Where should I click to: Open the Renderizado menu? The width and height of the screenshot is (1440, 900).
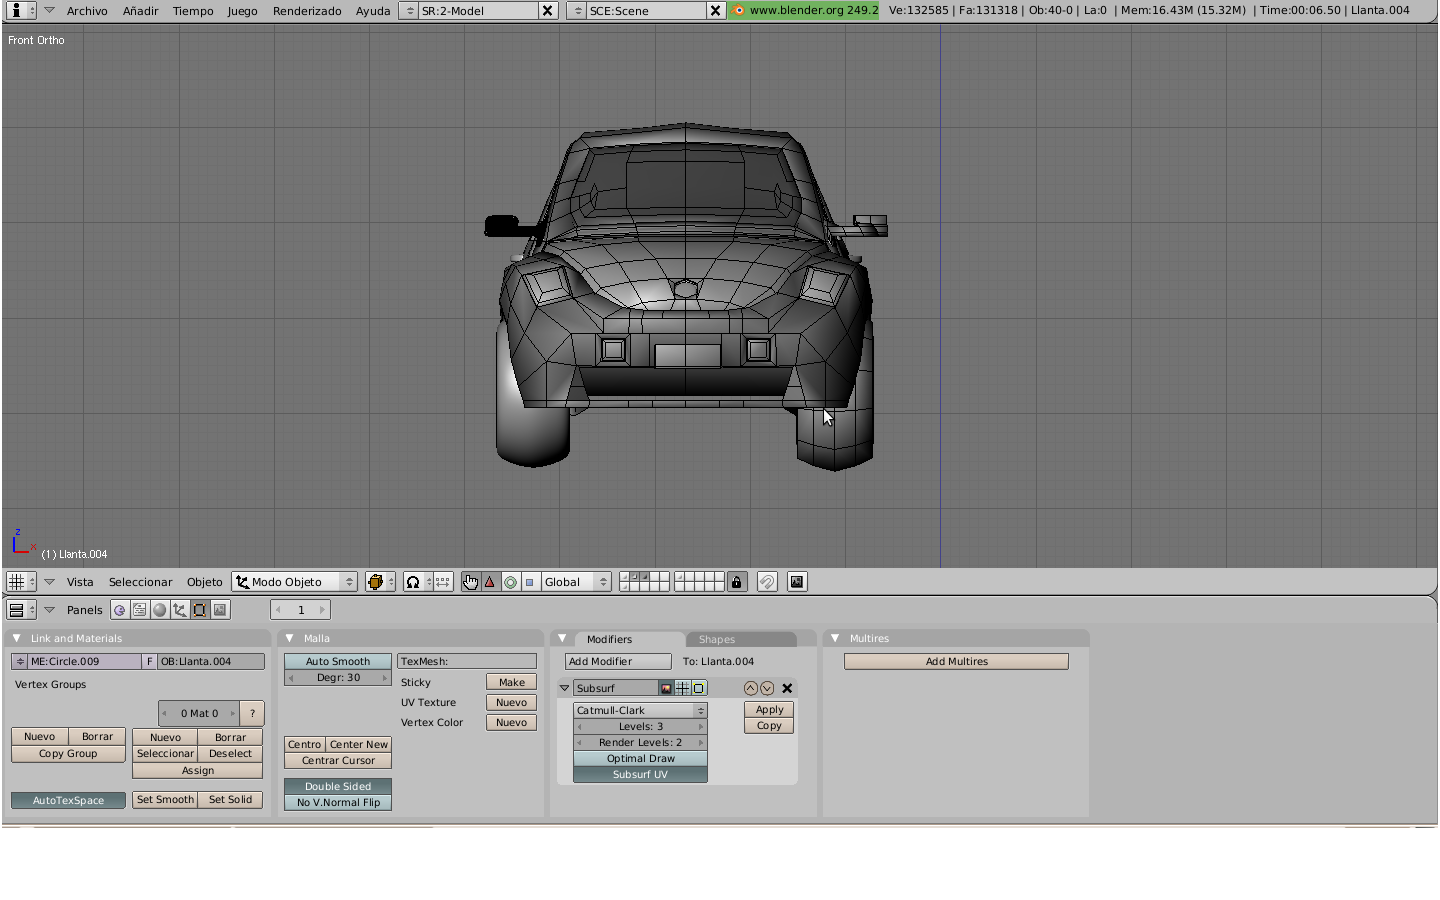(x=307, y=11)
